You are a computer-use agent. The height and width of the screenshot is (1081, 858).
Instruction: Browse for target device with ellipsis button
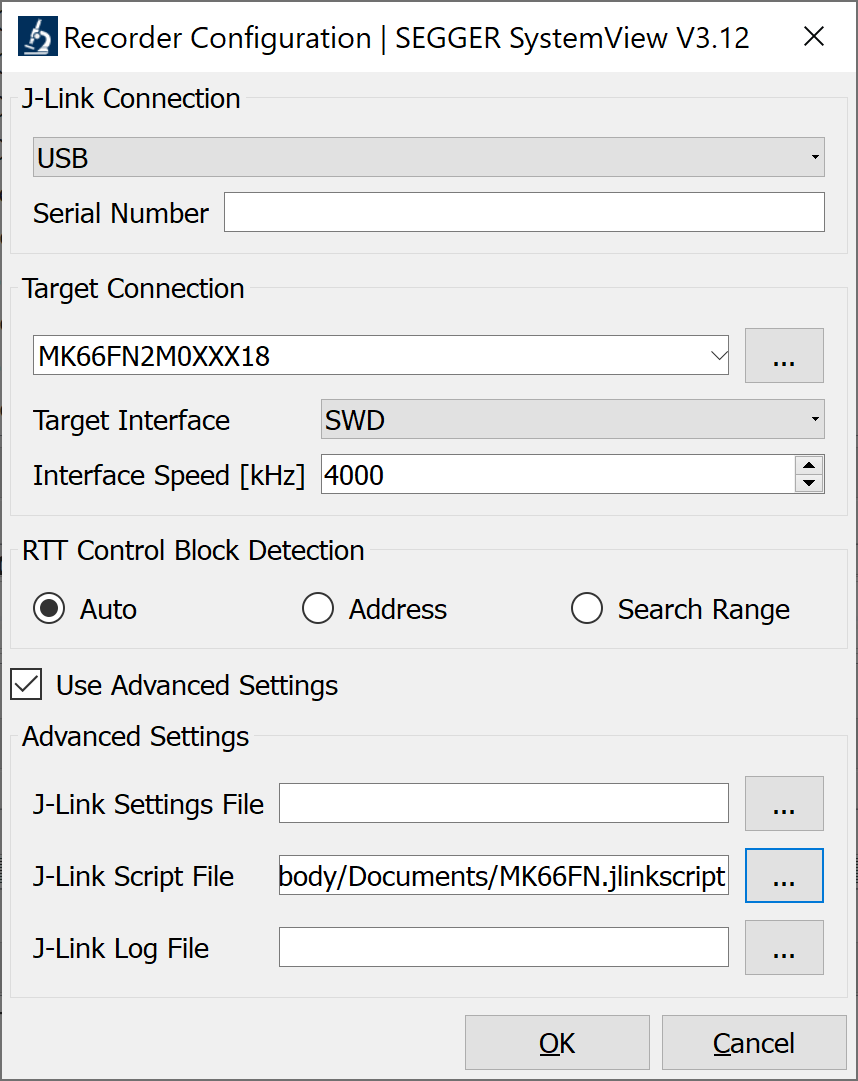pyautogui.click(x=784, y=356)
